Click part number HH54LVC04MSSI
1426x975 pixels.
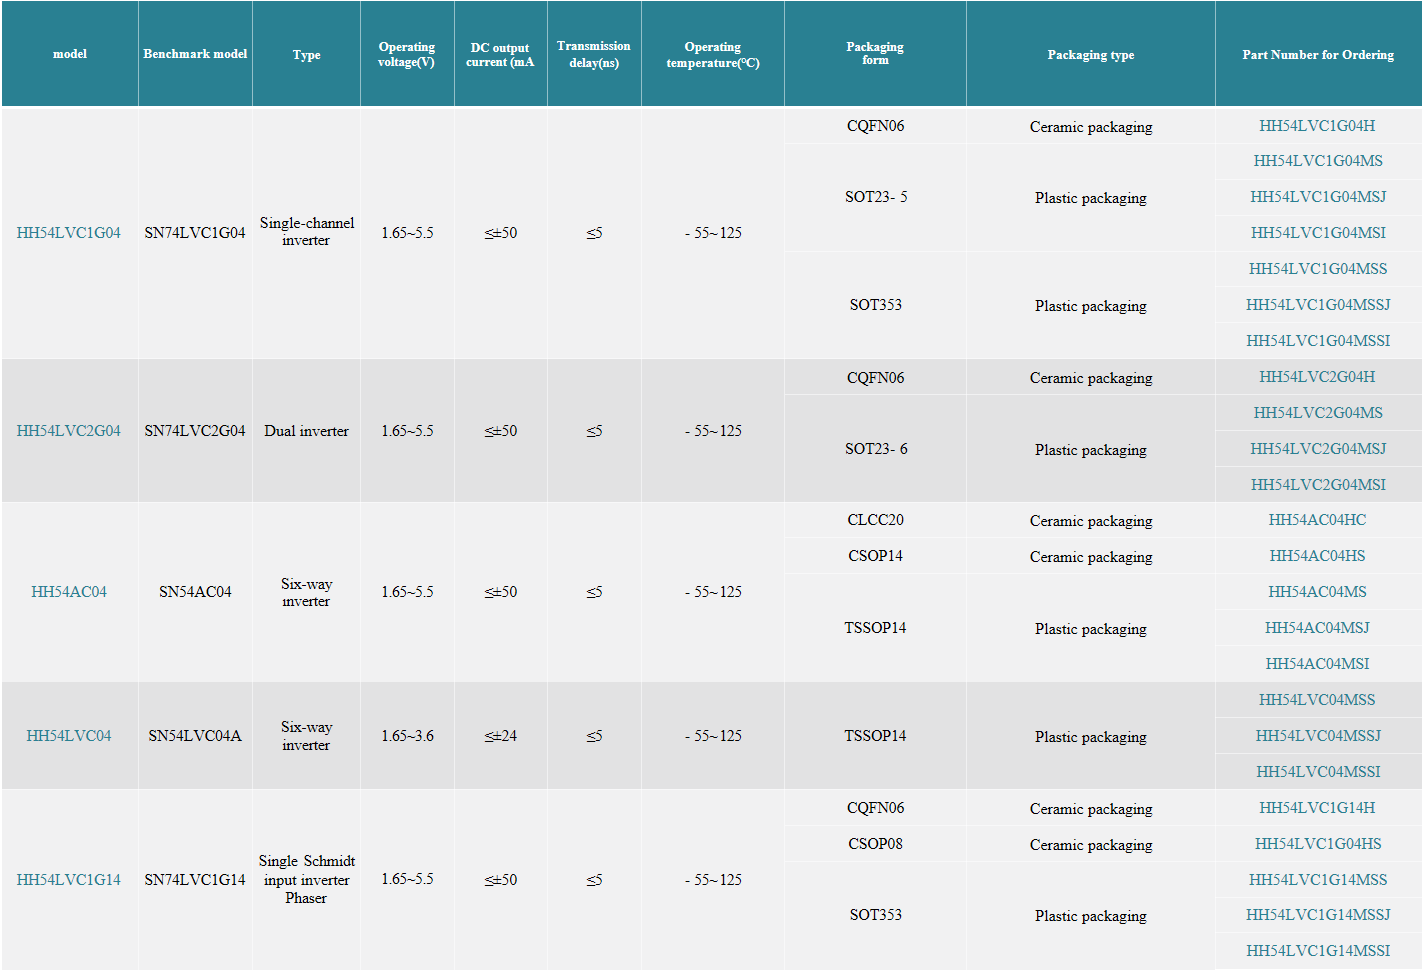[x=1318, y=772]
